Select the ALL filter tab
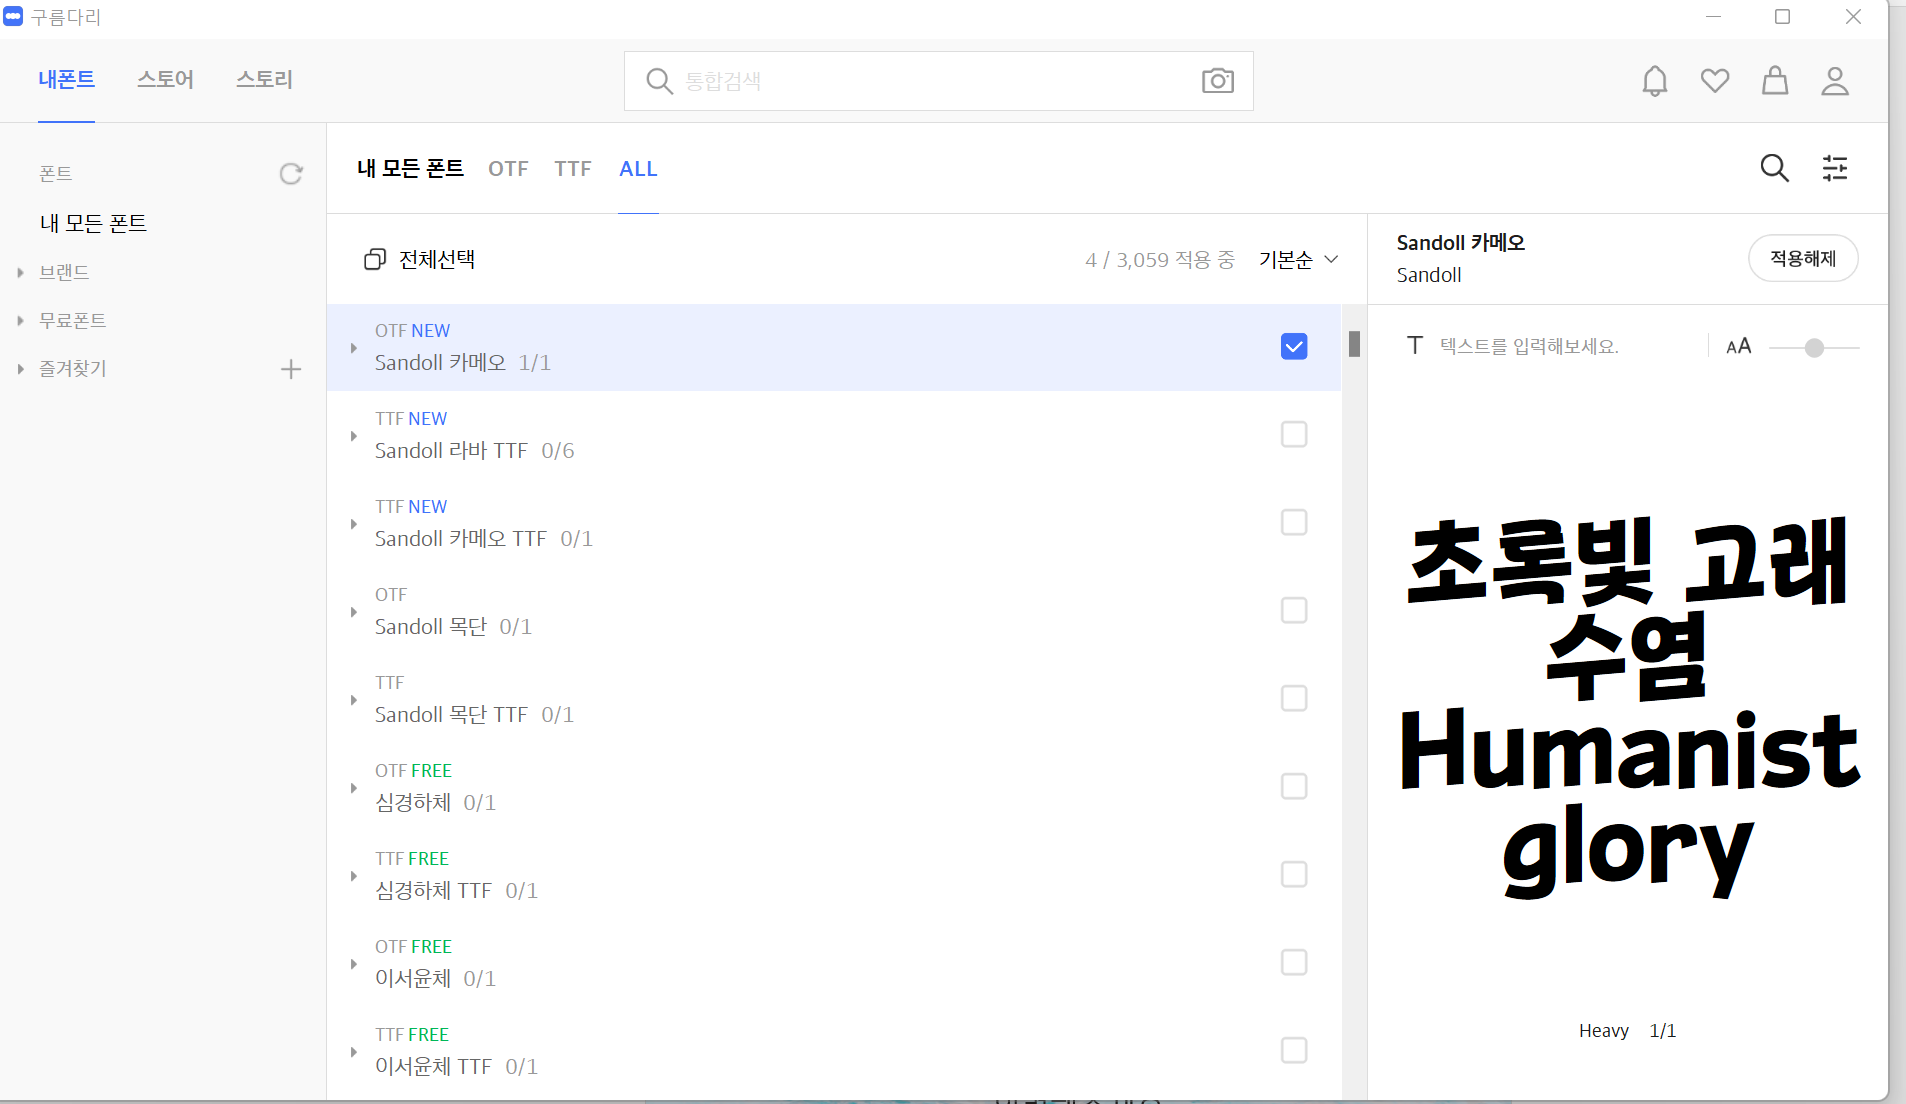1906x1104 pixels. 638,169
